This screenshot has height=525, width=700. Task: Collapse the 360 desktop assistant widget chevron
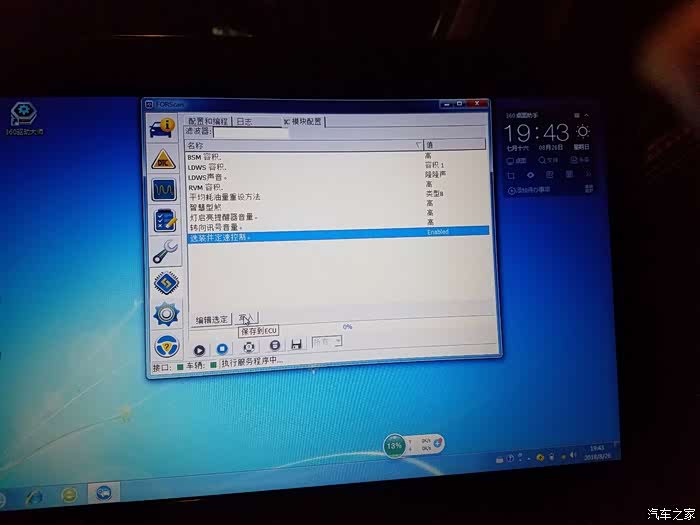coord(587,115)
